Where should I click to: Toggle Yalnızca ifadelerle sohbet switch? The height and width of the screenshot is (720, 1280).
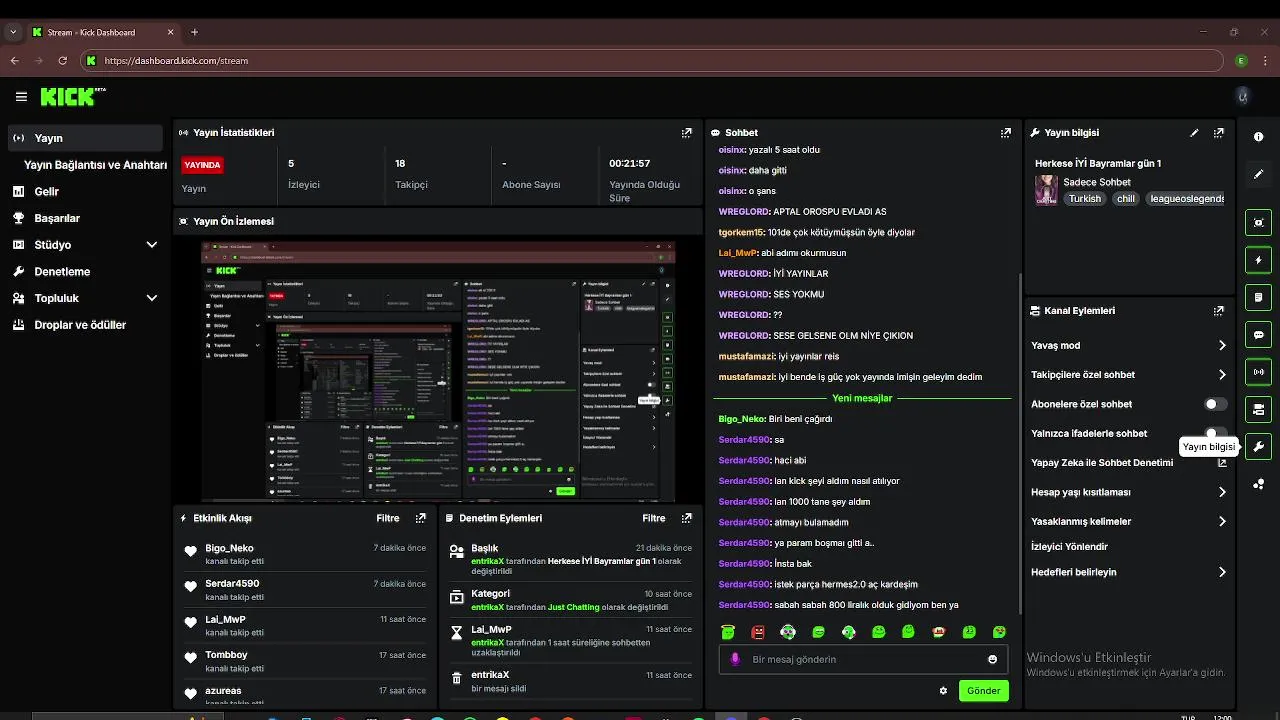tap(1215, 433)
